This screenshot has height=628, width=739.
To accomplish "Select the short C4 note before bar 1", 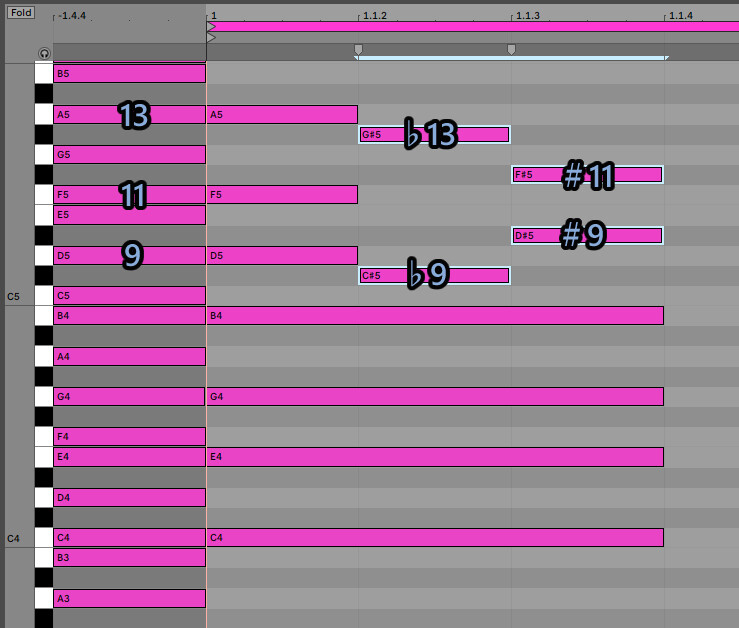I will [130, 537].
